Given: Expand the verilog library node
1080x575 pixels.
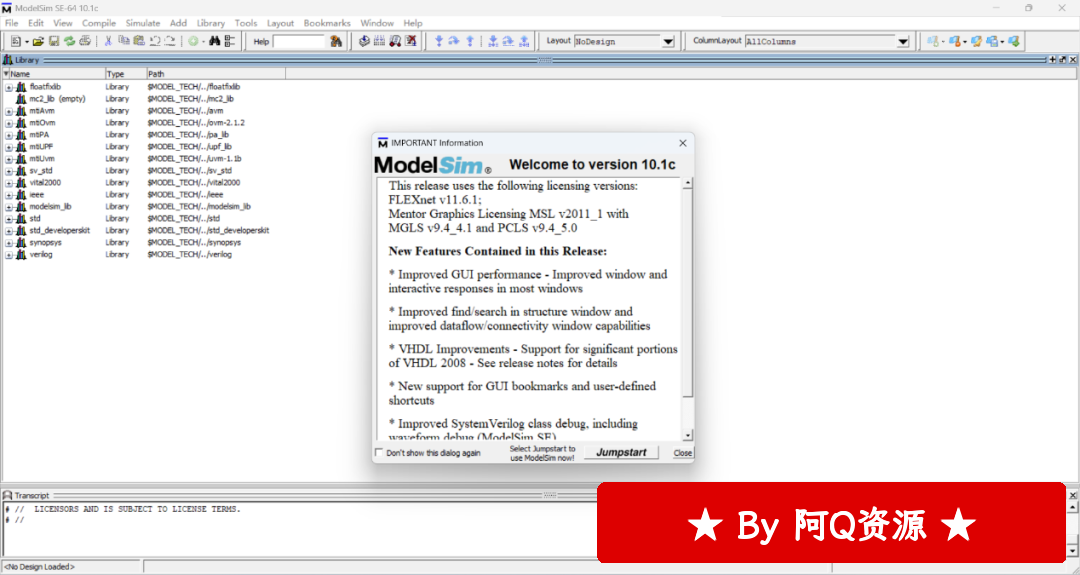Looking at the screenshot, I should point(9,255).
